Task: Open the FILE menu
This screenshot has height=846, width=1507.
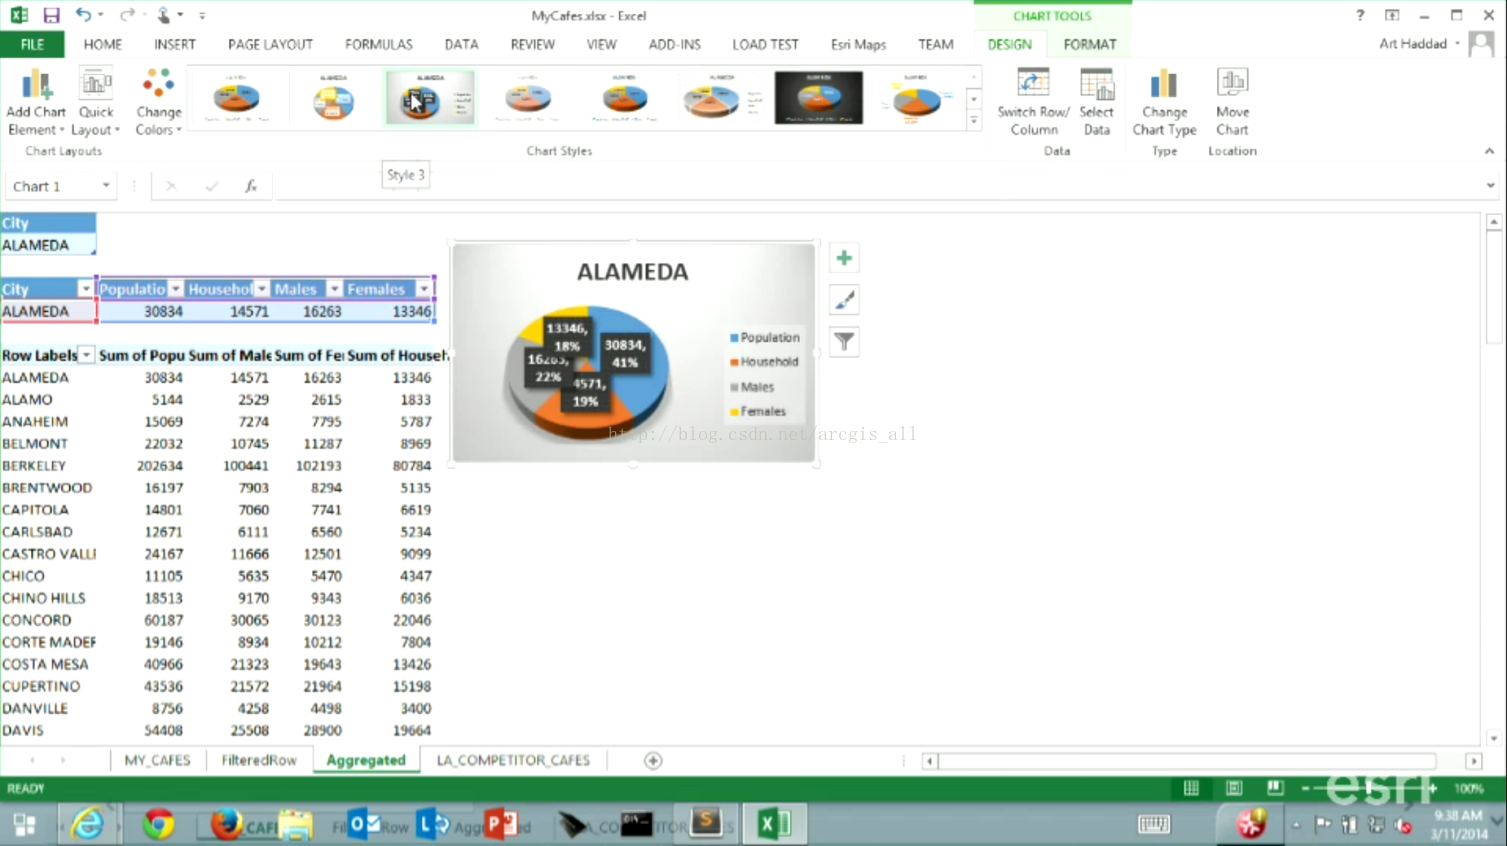Action: click(32, 45)
